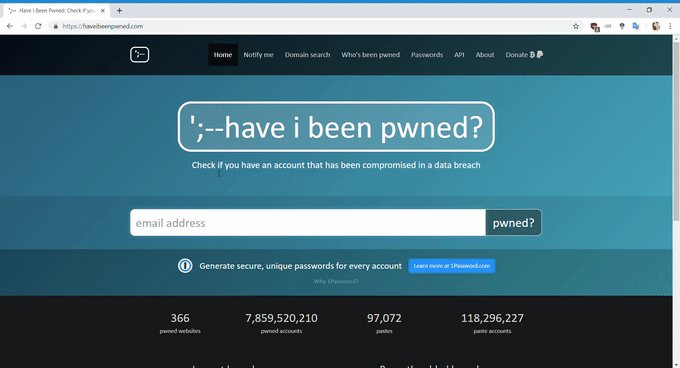Image resolution: width=680 pixels, height=368 pixels.
Task: Bookmark this page with the star icon
Action: [x=576, y=26]
